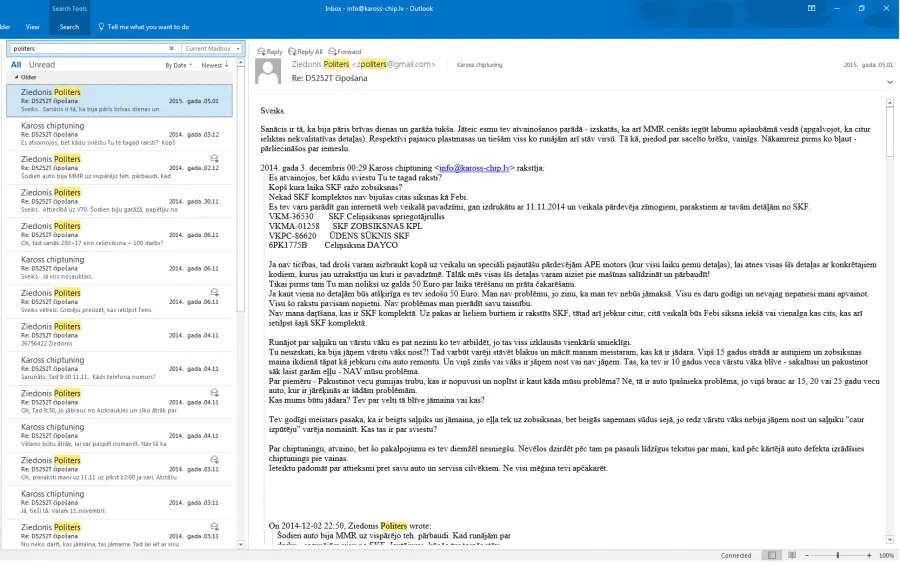
Task: Expand the message header chevron
Action: coord(889,82)
